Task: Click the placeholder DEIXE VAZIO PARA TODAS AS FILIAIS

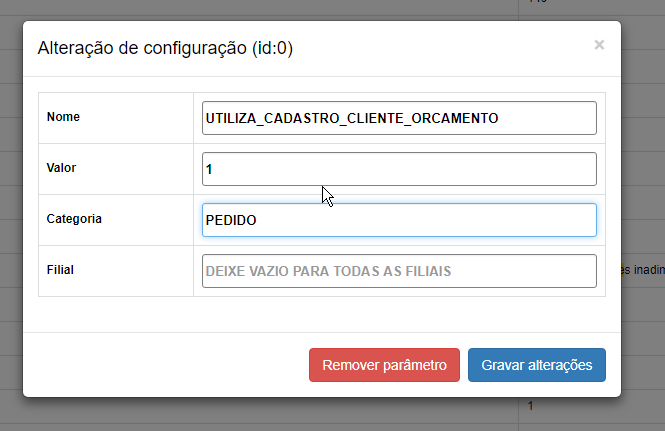Action: point(328,271)
